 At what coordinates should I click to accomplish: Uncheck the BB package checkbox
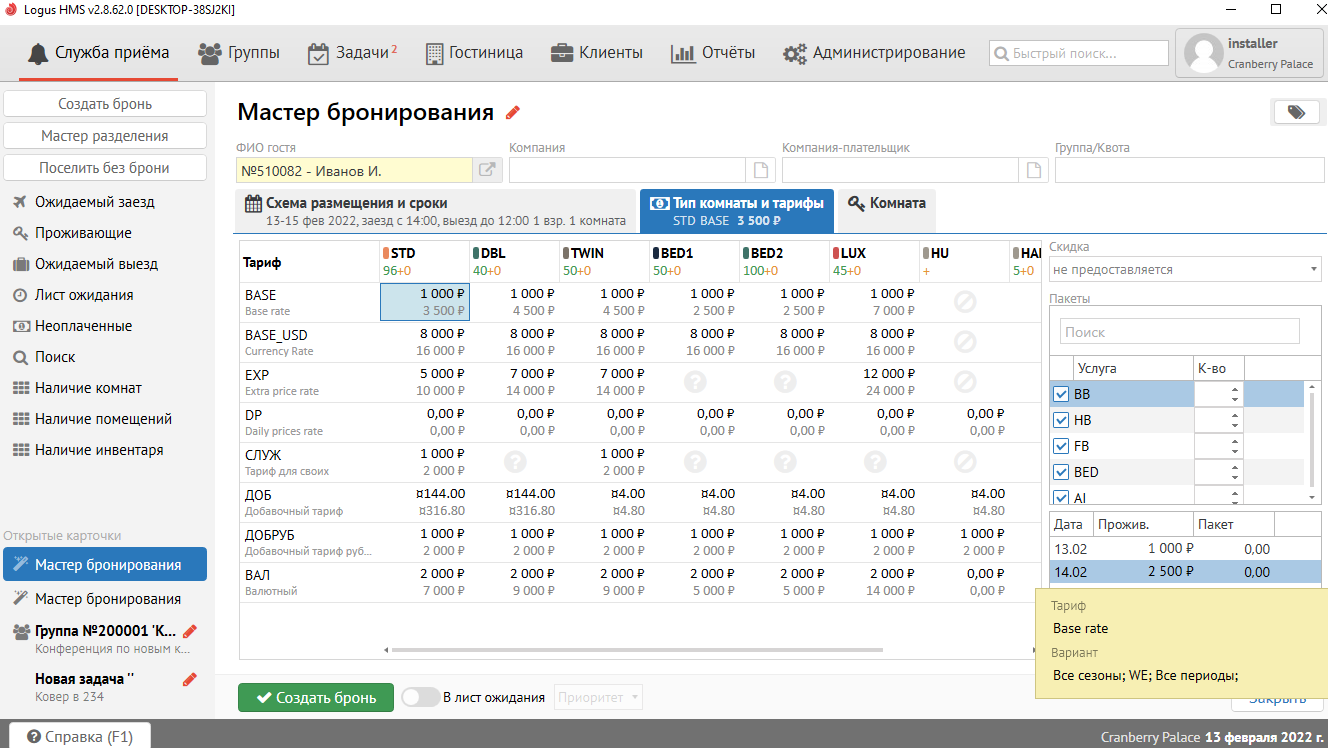coord(1061,394)
